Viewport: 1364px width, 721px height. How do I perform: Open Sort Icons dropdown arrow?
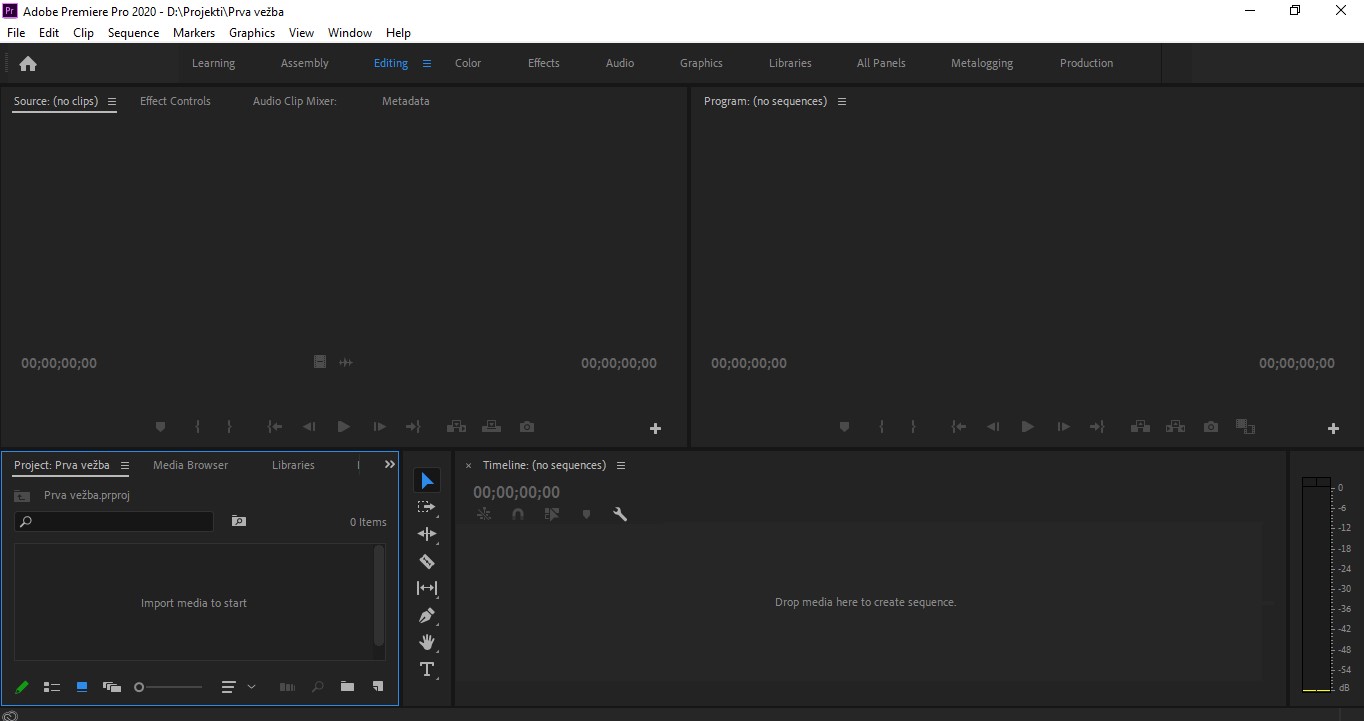tap(251, 687)
